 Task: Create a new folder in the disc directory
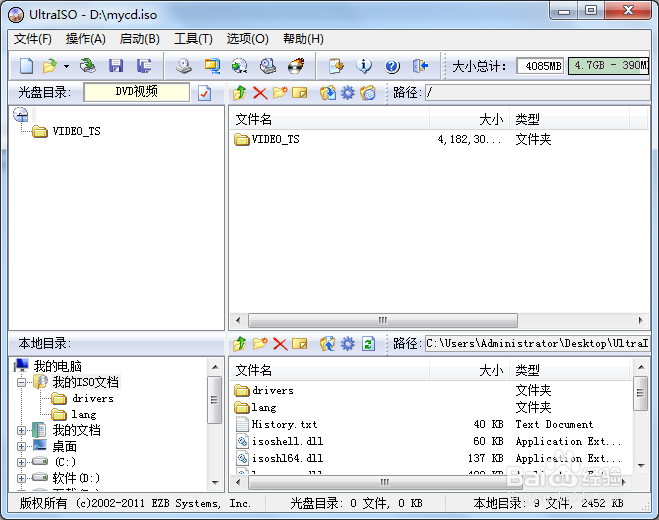tap(280, 92)
